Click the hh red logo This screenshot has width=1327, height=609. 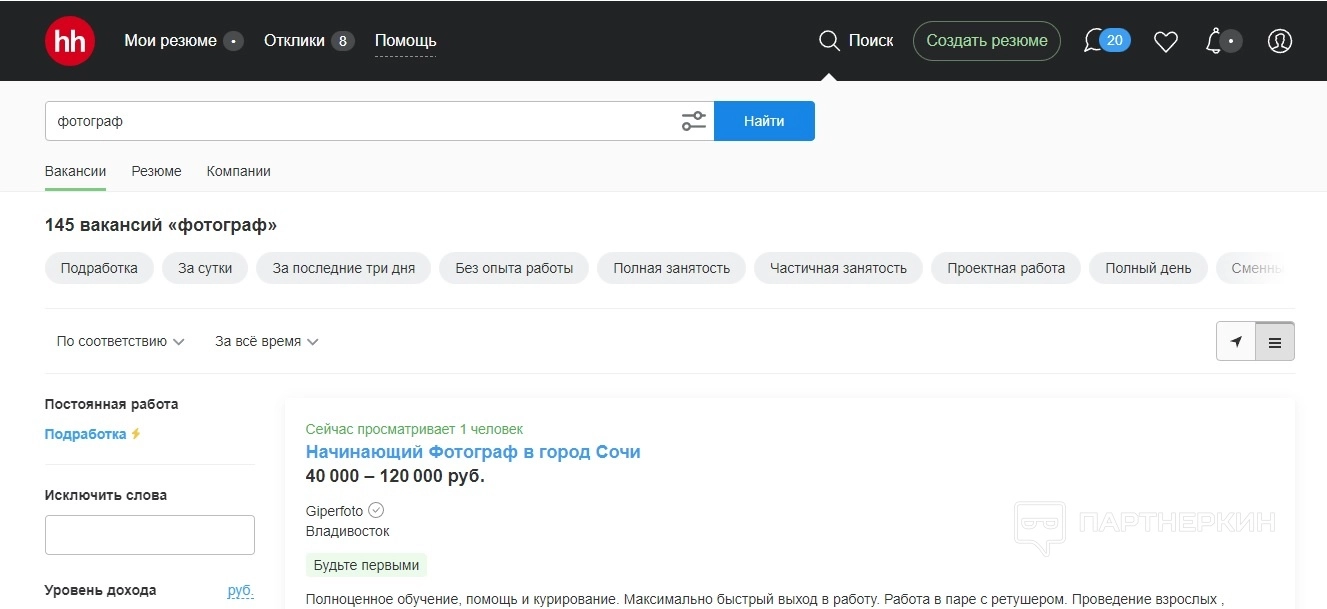coord(70,41)
